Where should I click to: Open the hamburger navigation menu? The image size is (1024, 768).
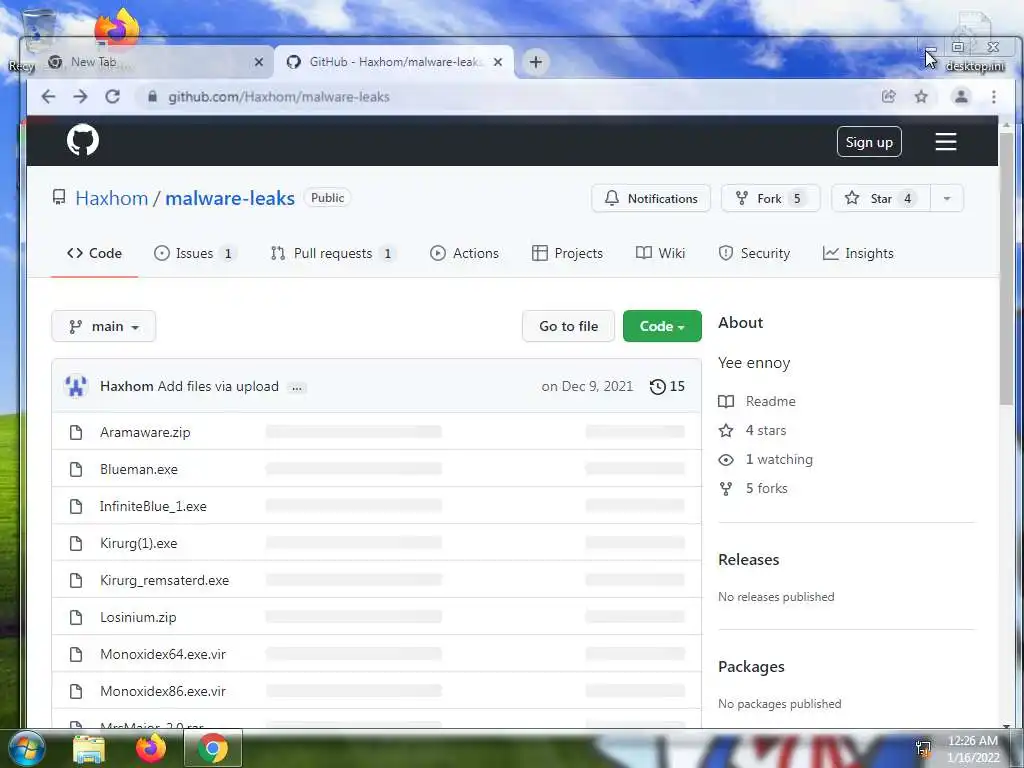(x=946, y=142)
